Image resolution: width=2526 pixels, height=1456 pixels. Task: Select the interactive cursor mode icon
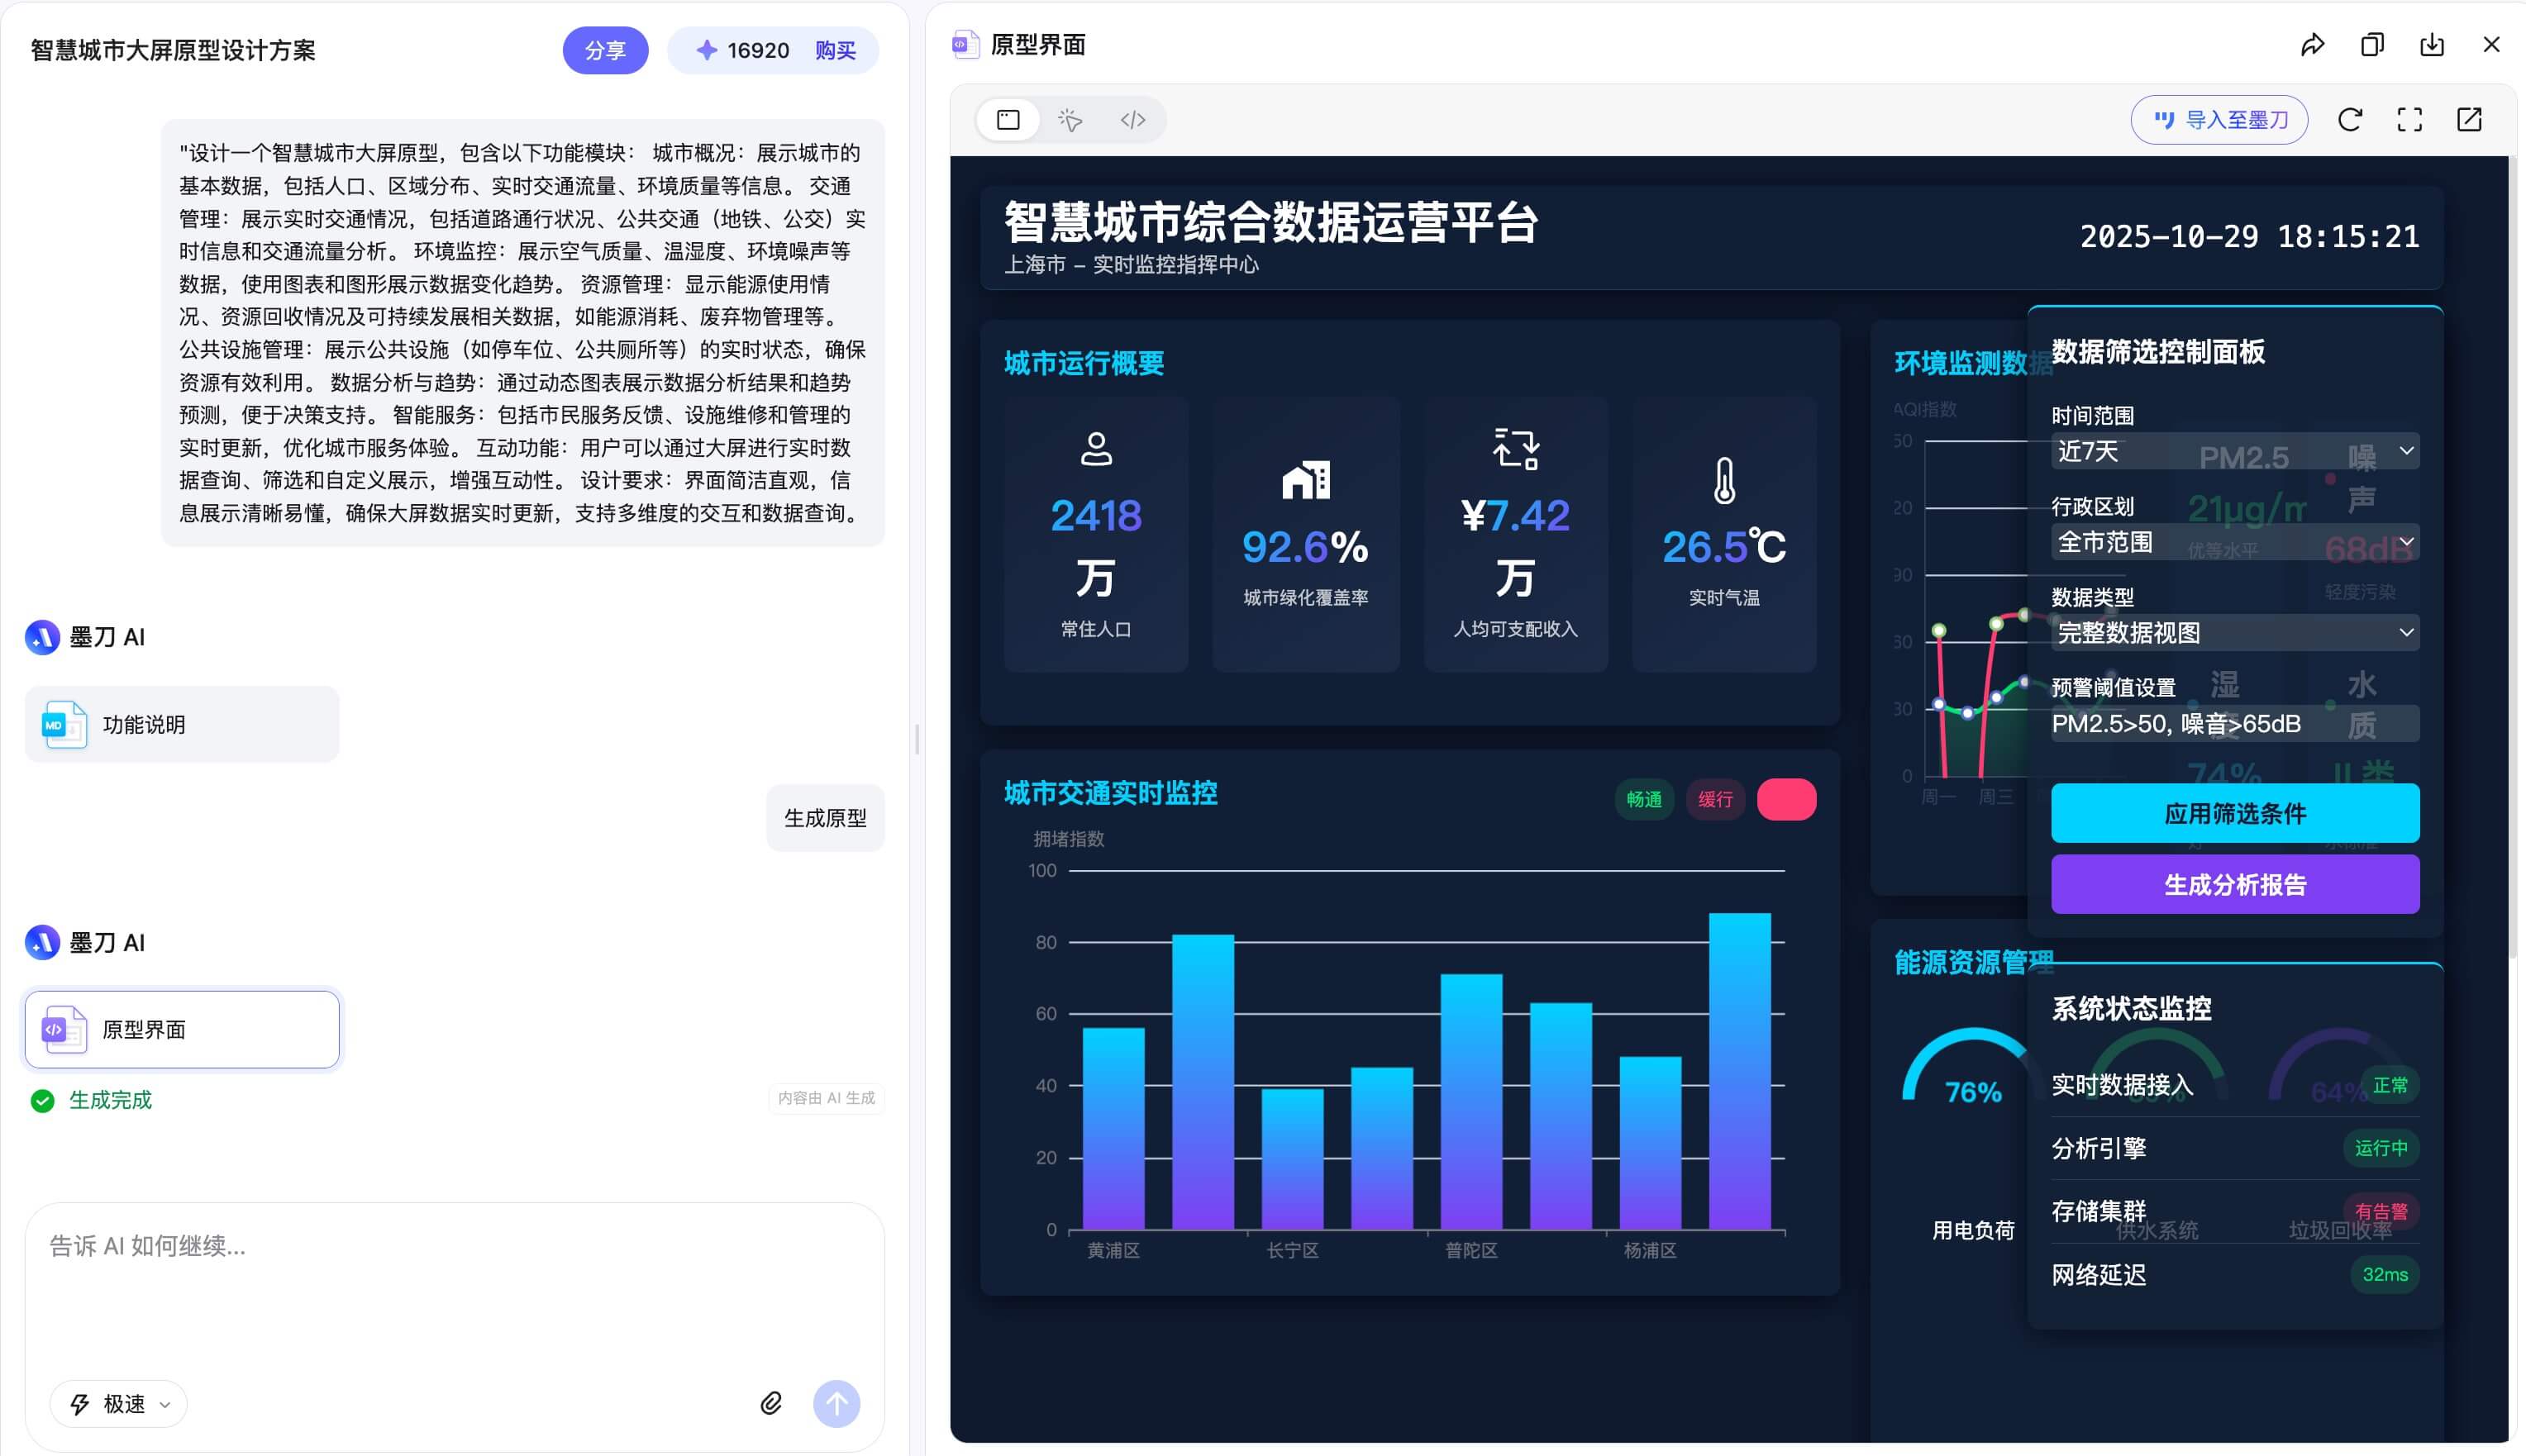(1069, 119)
